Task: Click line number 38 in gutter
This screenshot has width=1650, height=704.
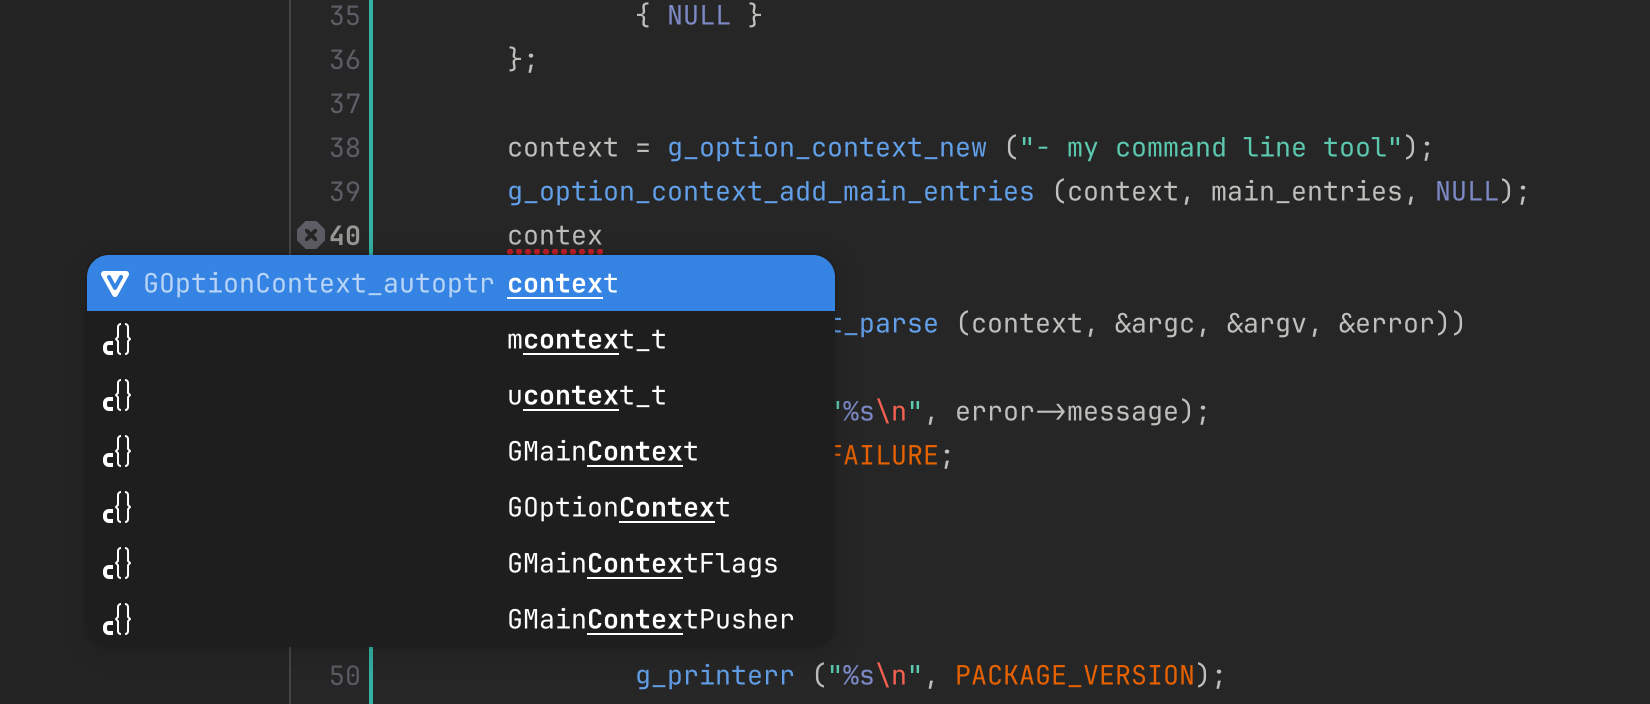Action: pyautogui.click(x=345, y=148)
